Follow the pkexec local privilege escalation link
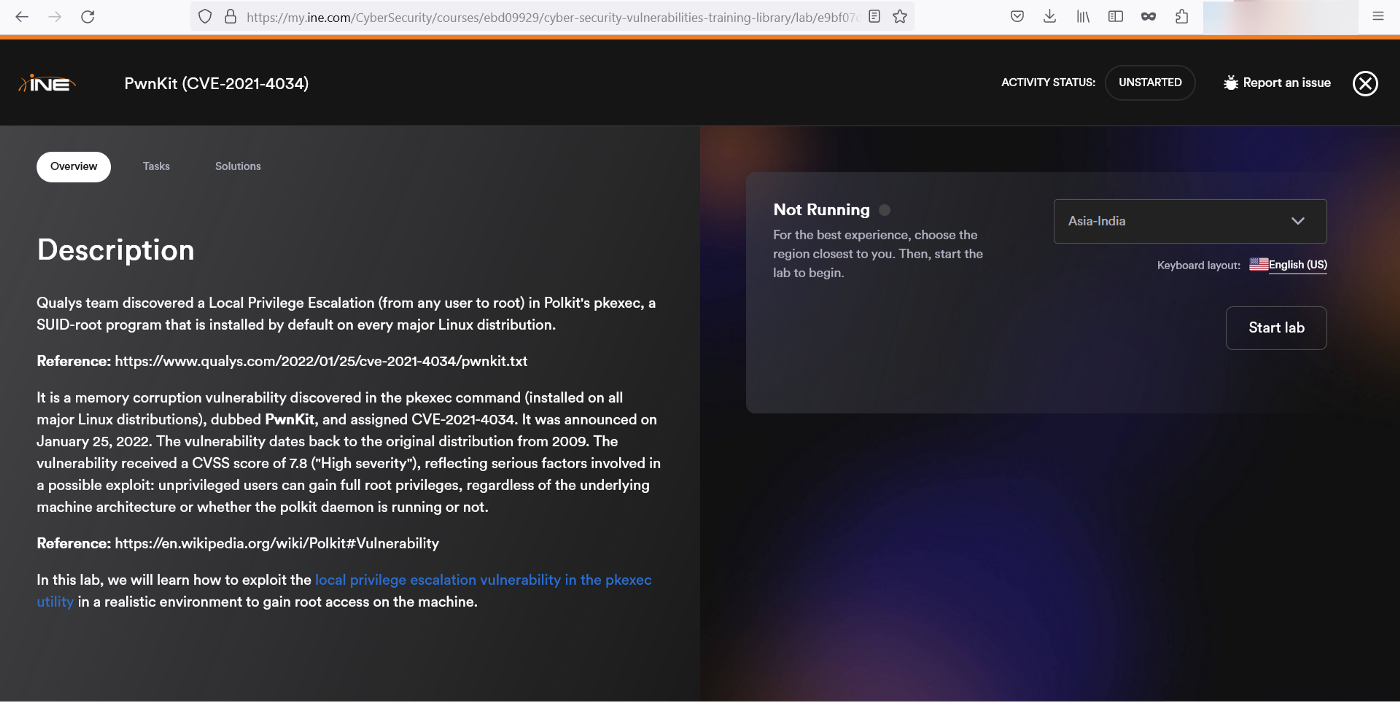 tap(482, 580)
